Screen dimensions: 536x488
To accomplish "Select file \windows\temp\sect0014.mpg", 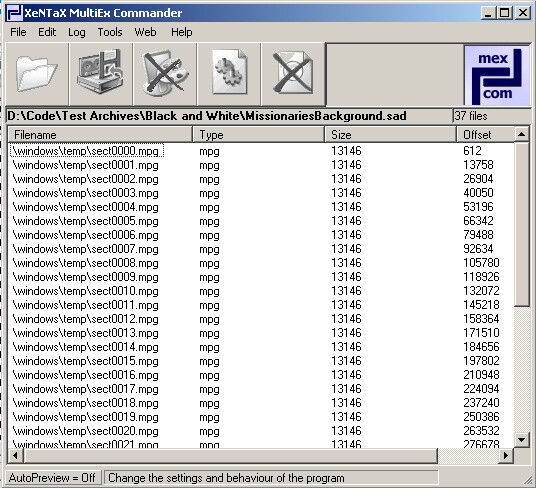I will click(x=86, y=347).
